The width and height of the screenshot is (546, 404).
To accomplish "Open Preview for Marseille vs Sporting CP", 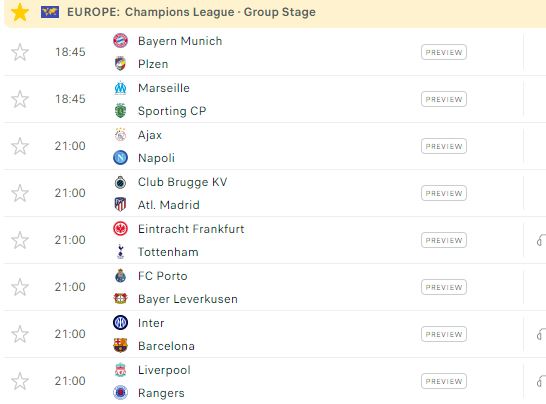I will coord(444,99).
